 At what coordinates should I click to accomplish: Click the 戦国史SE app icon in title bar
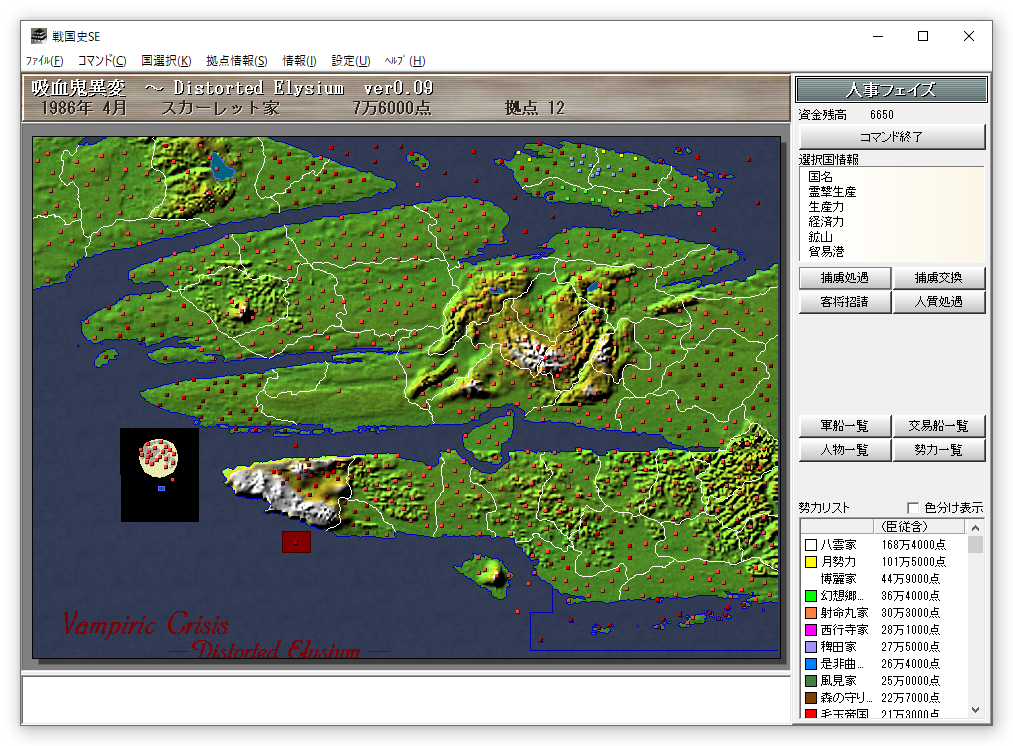tap(38, 37)
